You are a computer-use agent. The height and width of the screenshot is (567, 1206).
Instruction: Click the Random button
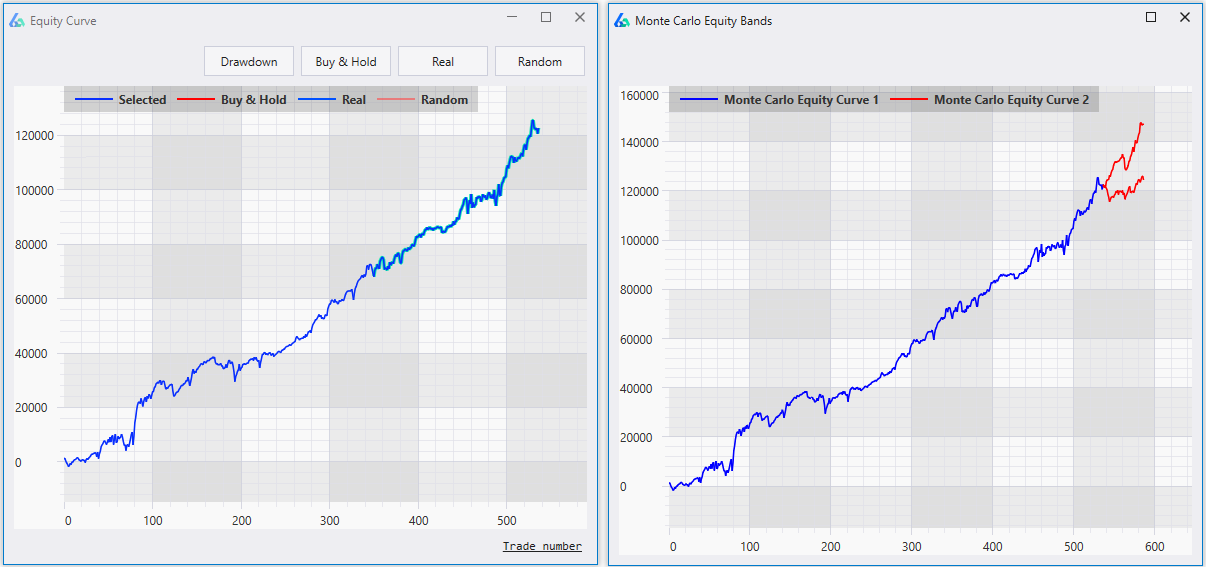click(540, 62)
